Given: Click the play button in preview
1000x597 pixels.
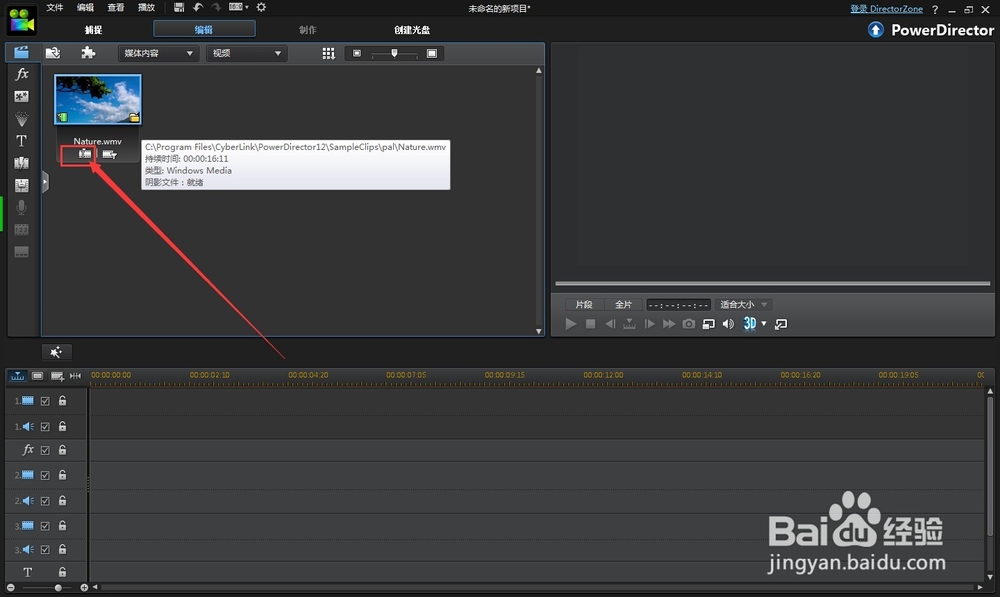Looking at the screenshot, I should coord(571,324).
